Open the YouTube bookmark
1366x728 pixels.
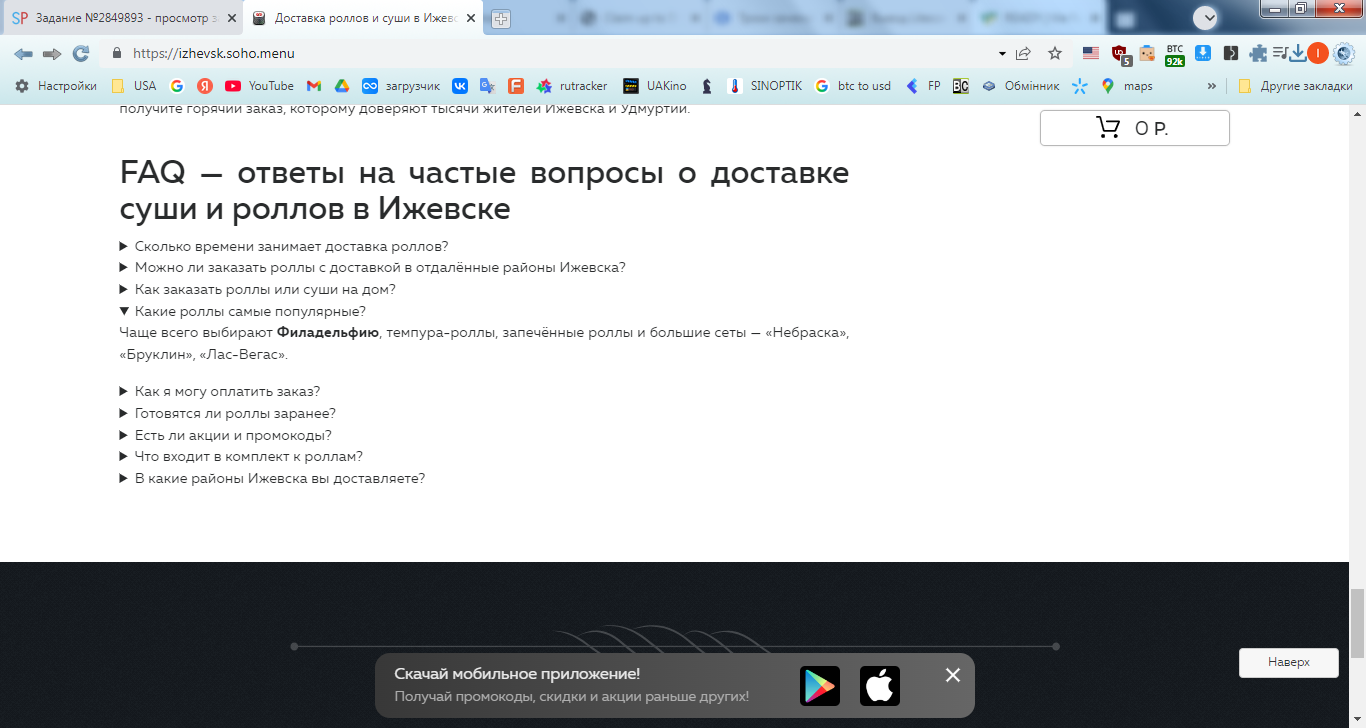pos(260,86)
